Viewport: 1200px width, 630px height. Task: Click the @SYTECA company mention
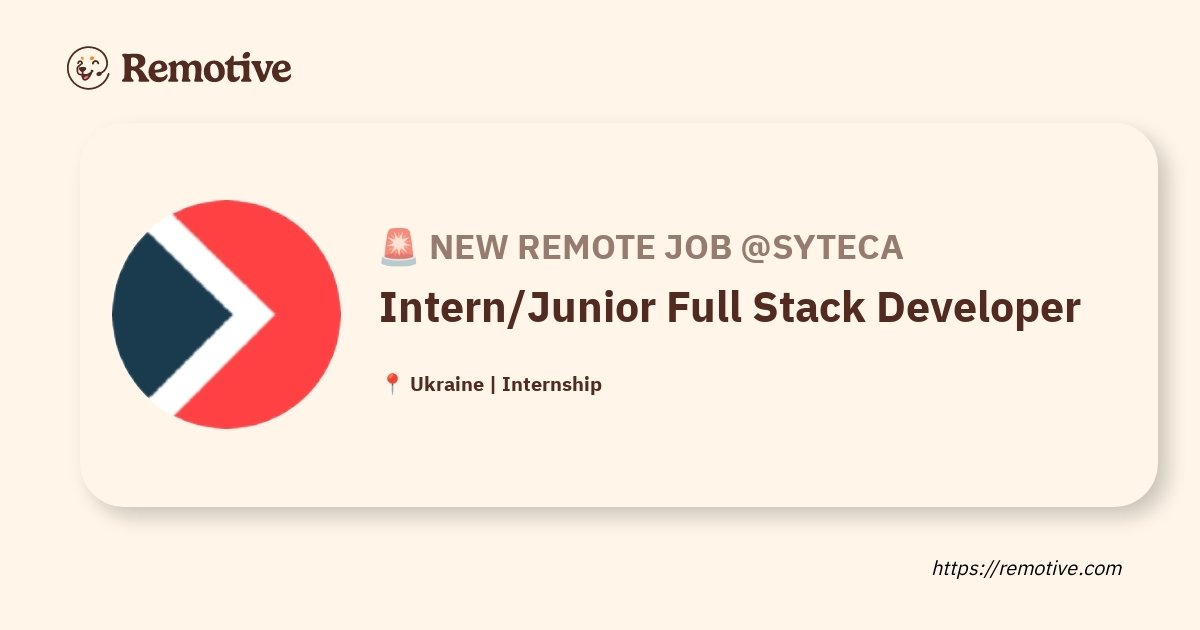[x=822, y=247]
